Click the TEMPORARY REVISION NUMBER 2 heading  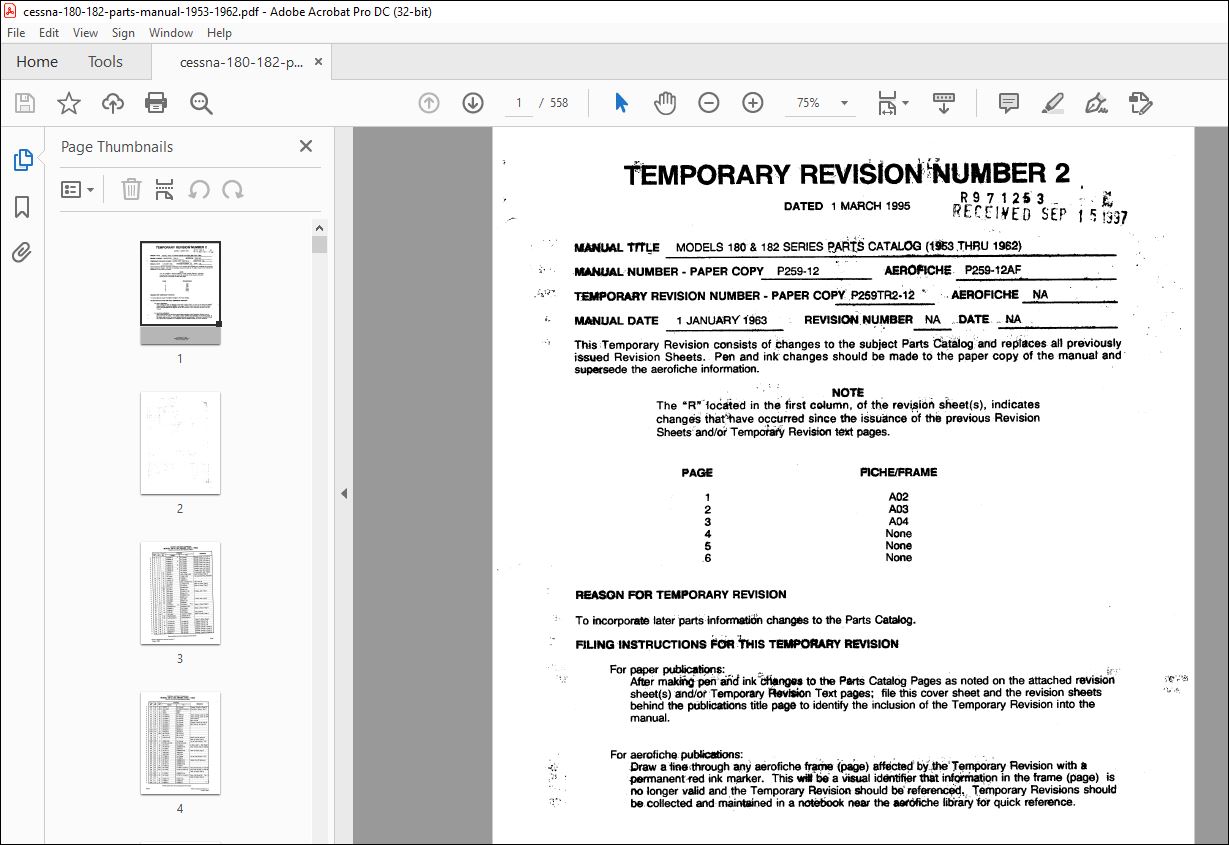click(x=846, y=174)
